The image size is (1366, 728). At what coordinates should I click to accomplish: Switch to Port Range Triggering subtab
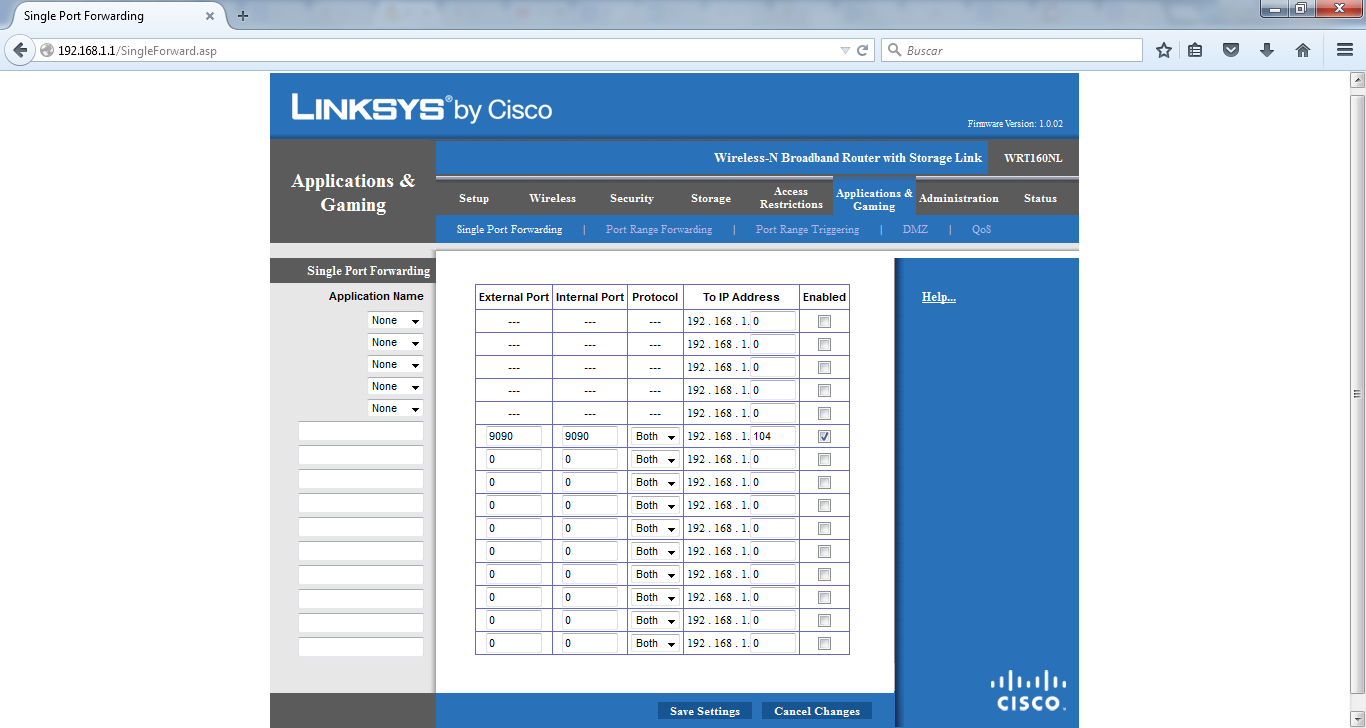807,229
